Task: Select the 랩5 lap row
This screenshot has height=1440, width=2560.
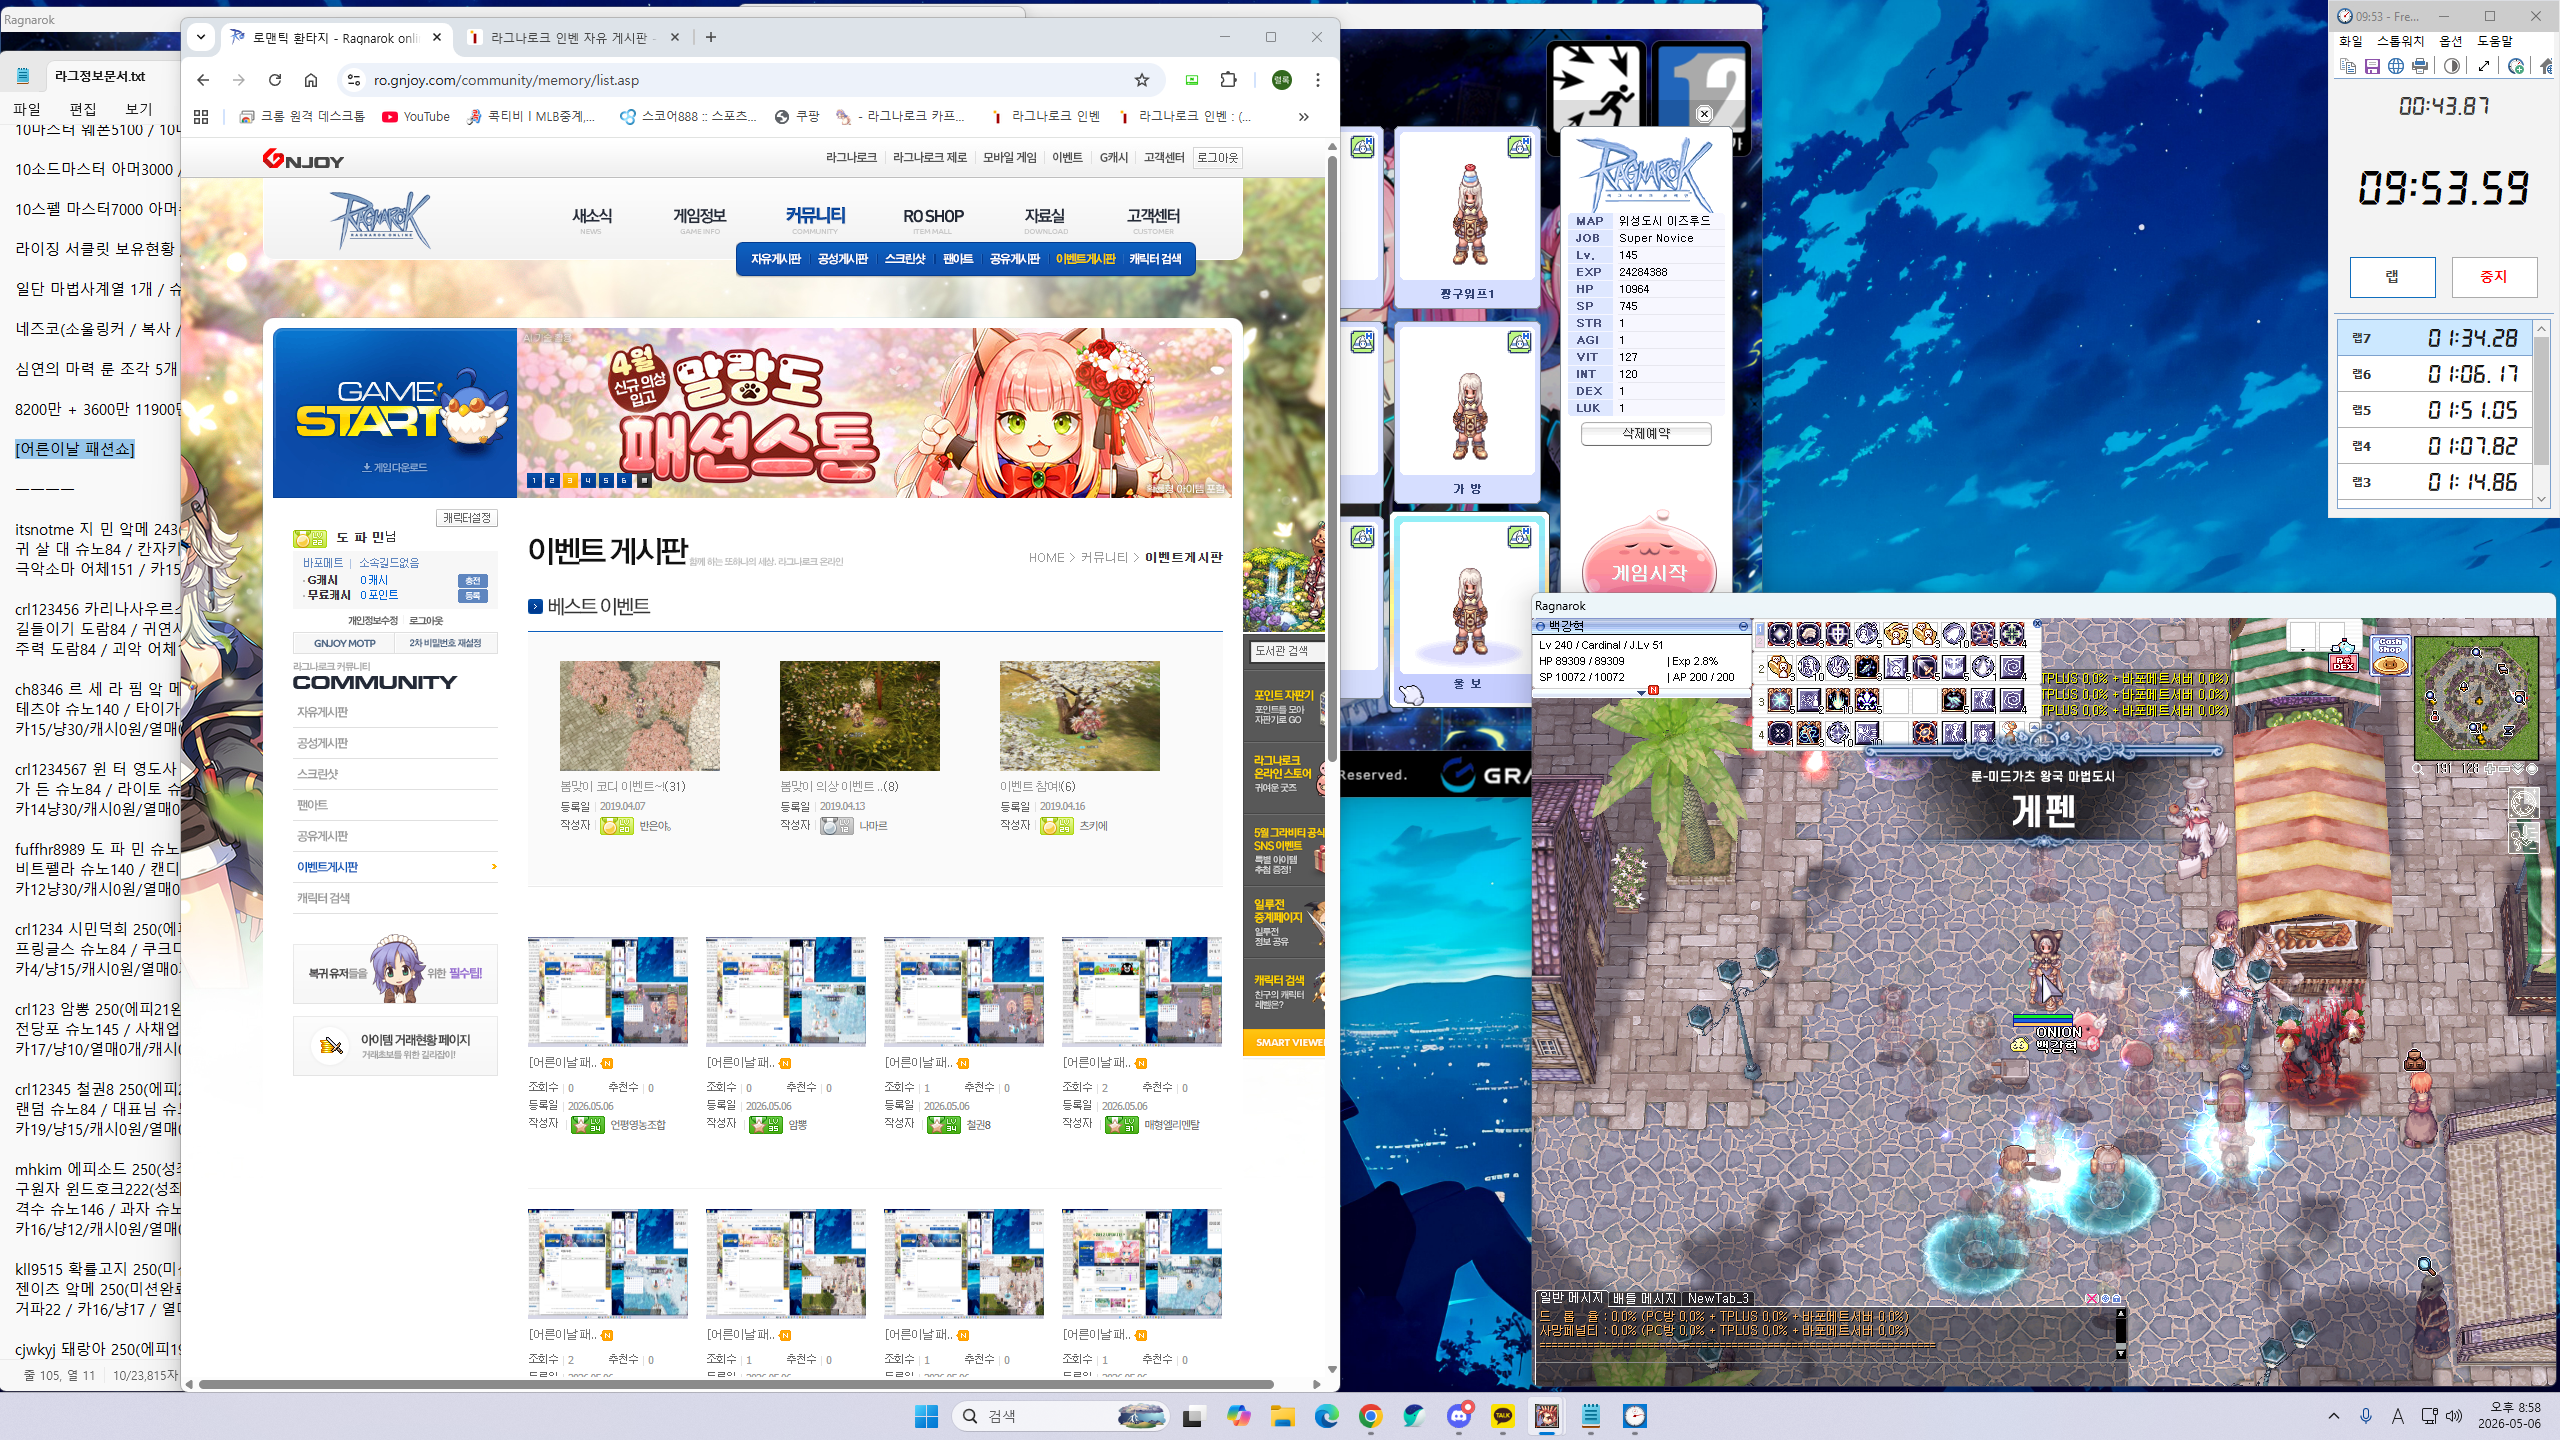Action: [x=2436, y=410]
